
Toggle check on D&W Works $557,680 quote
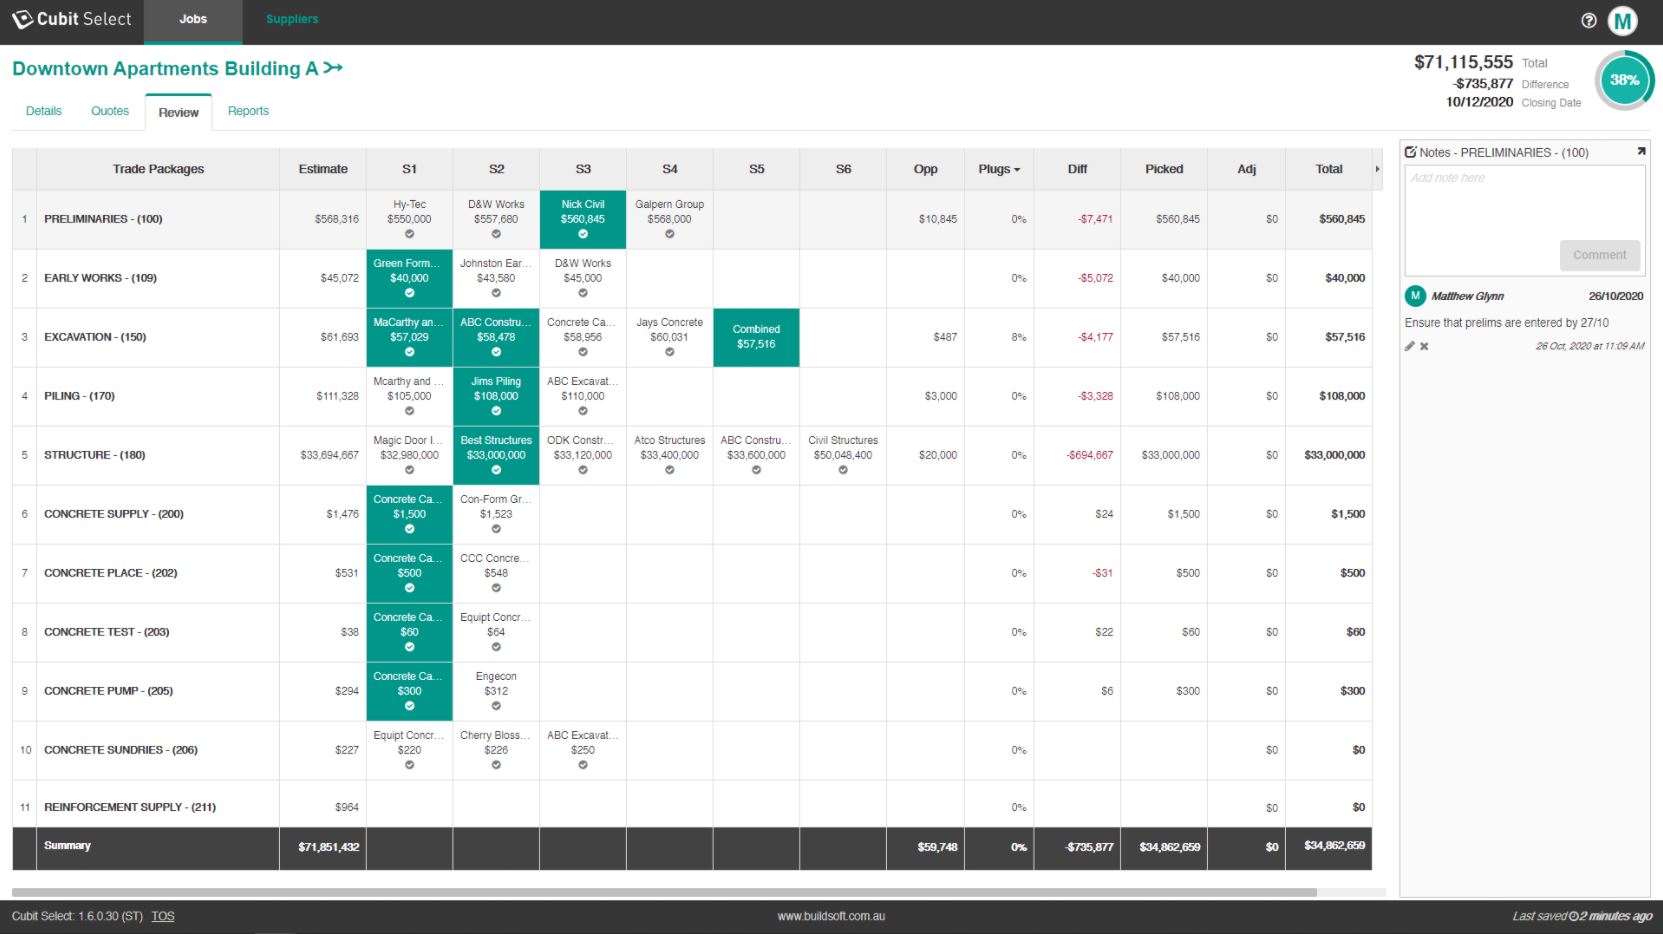pyautogui.click(x=496, y=234)
